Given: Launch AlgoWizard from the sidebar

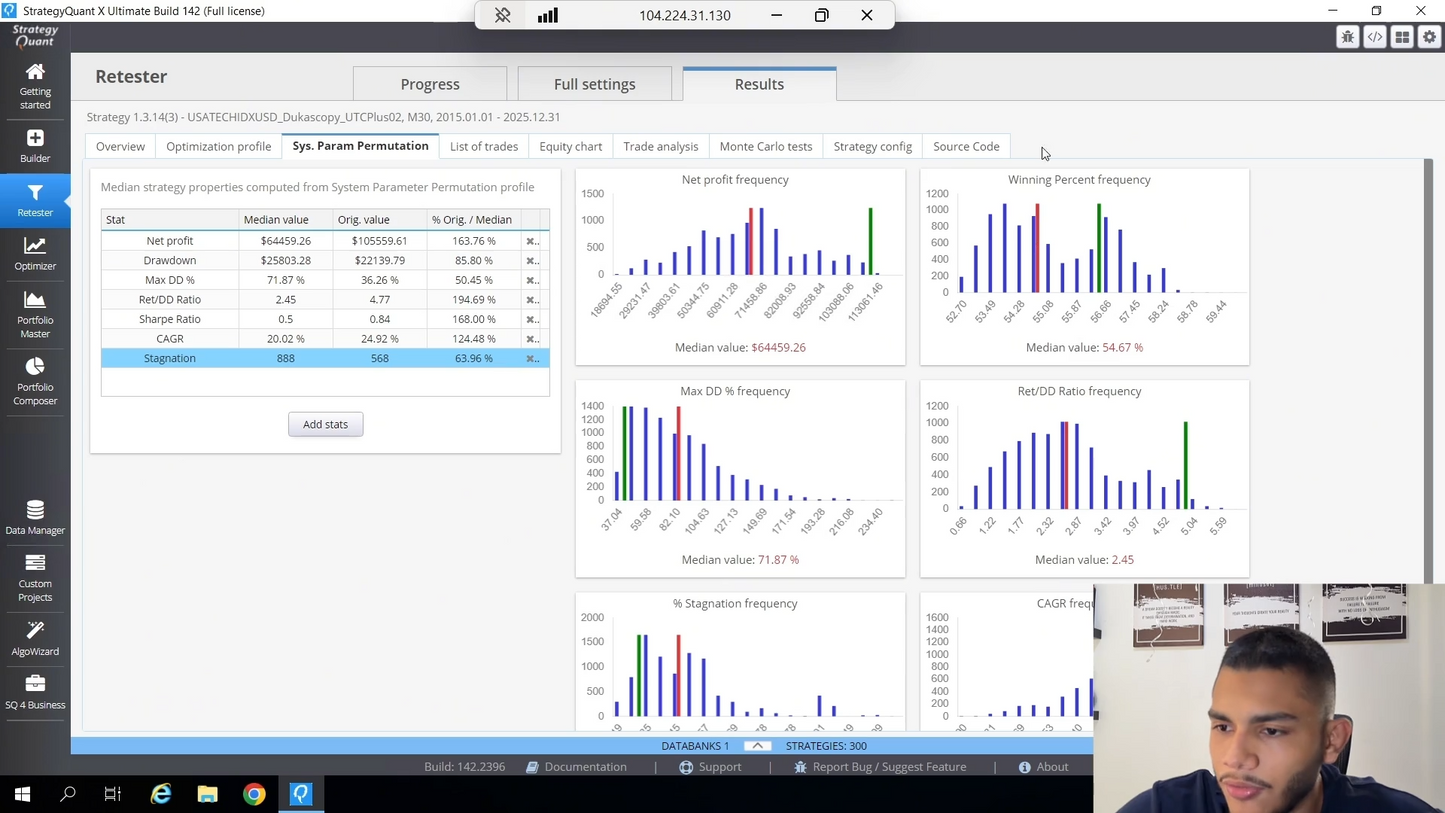Looking at the screenshot, I should 35,638.
